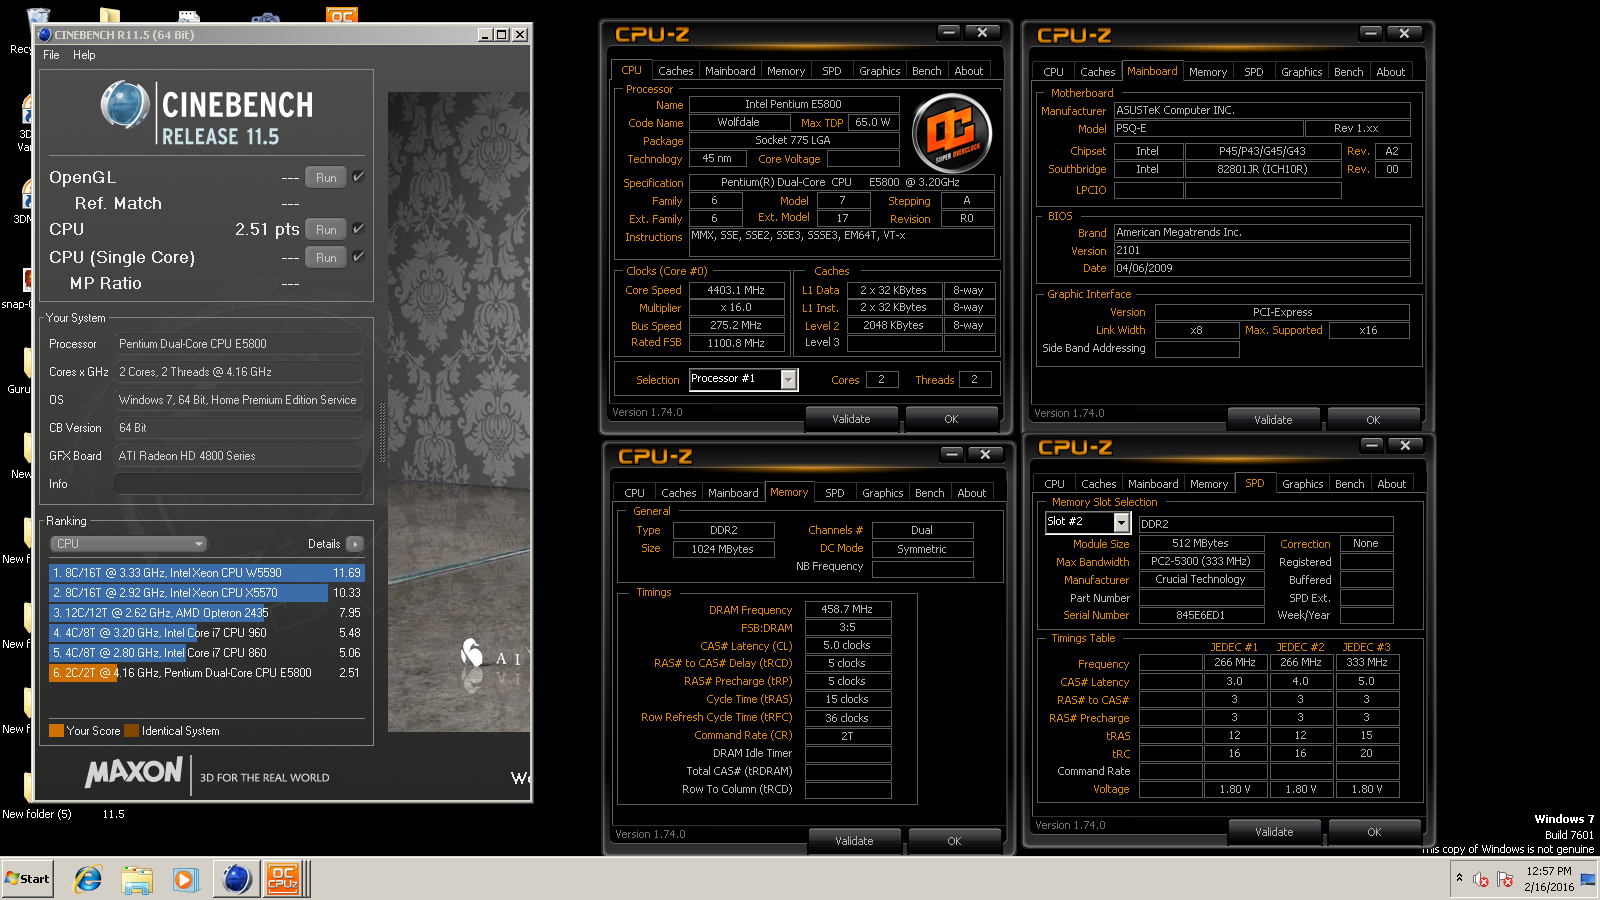Screen dimensions: 1600x900
Task: Switch to Caches tab in CPU tab window
Action: [675, 71]
